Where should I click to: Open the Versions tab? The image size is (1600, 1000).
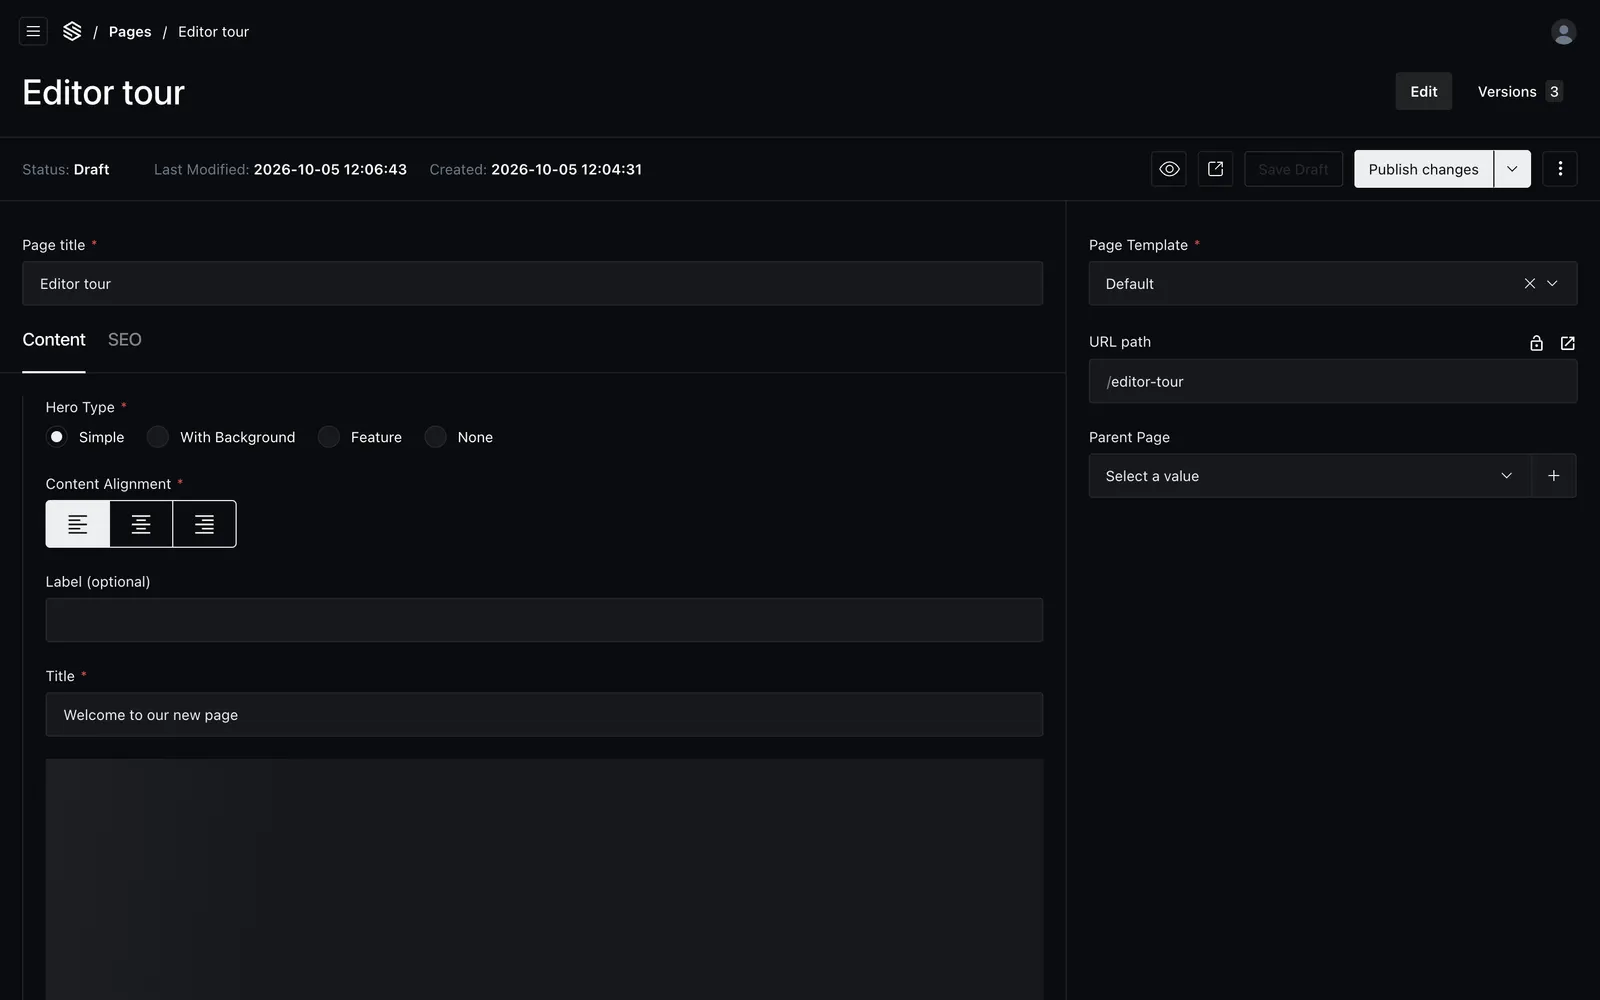(x=1519, y=91)
